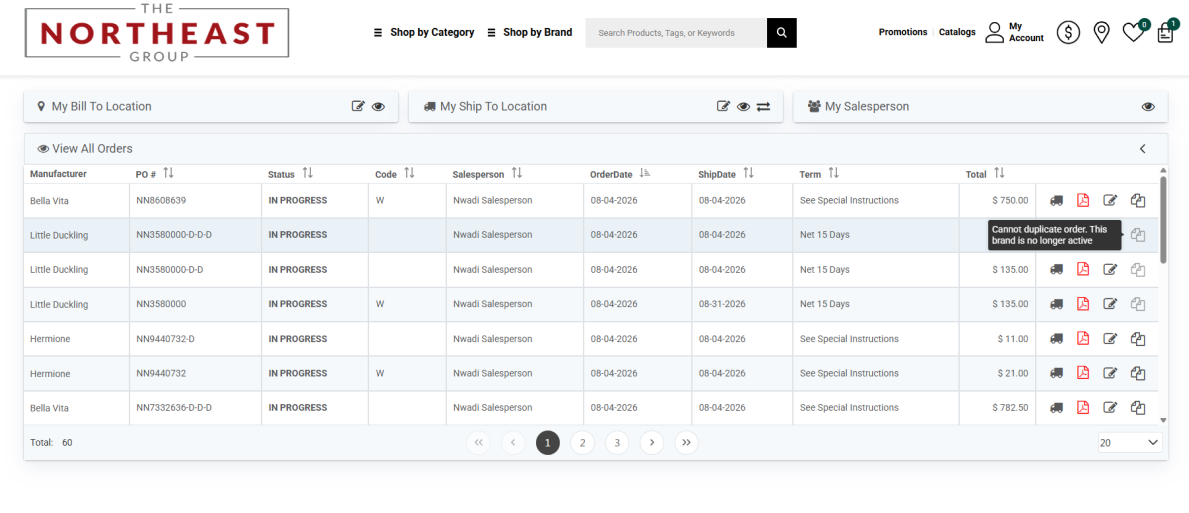This screenshot has width=1189, height=513.
Task: Sort orders by Code column
Action: [409, 174]
